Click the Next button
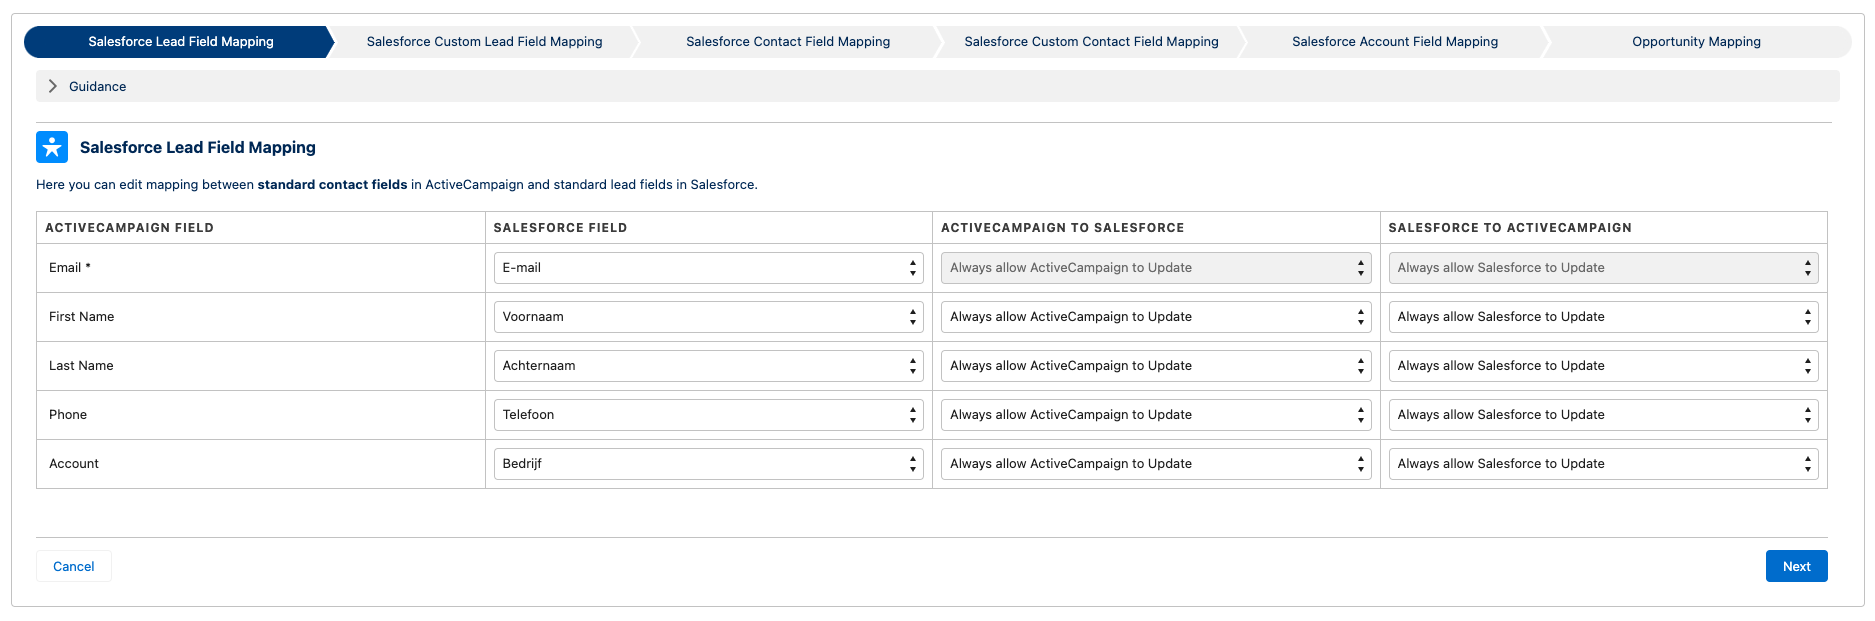Image resolution: width=1875 pixels, height=621 pixels. (1796, 566)
